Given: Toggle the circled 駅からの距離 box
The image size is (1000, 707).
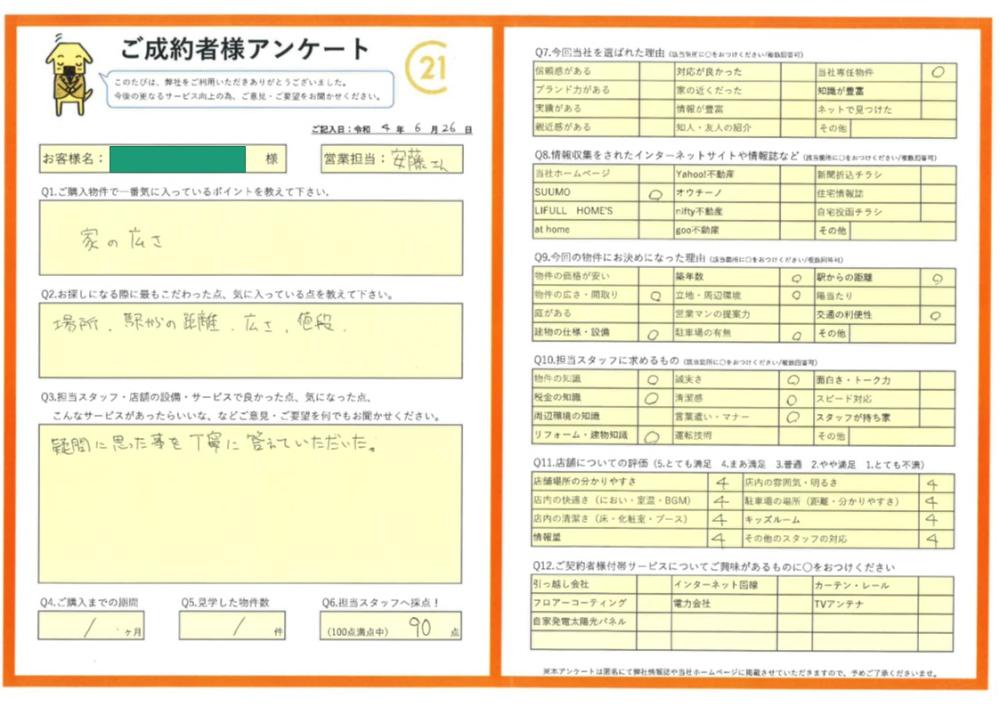Looking at the screenshot, I should 937,278.
